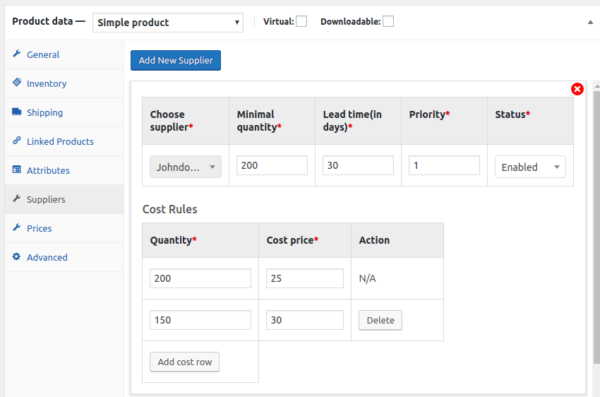The height and width of the screenshot is (397, 600).
Task: Click the cost rule Quantity field 200
Action: [x=200, y=278]
